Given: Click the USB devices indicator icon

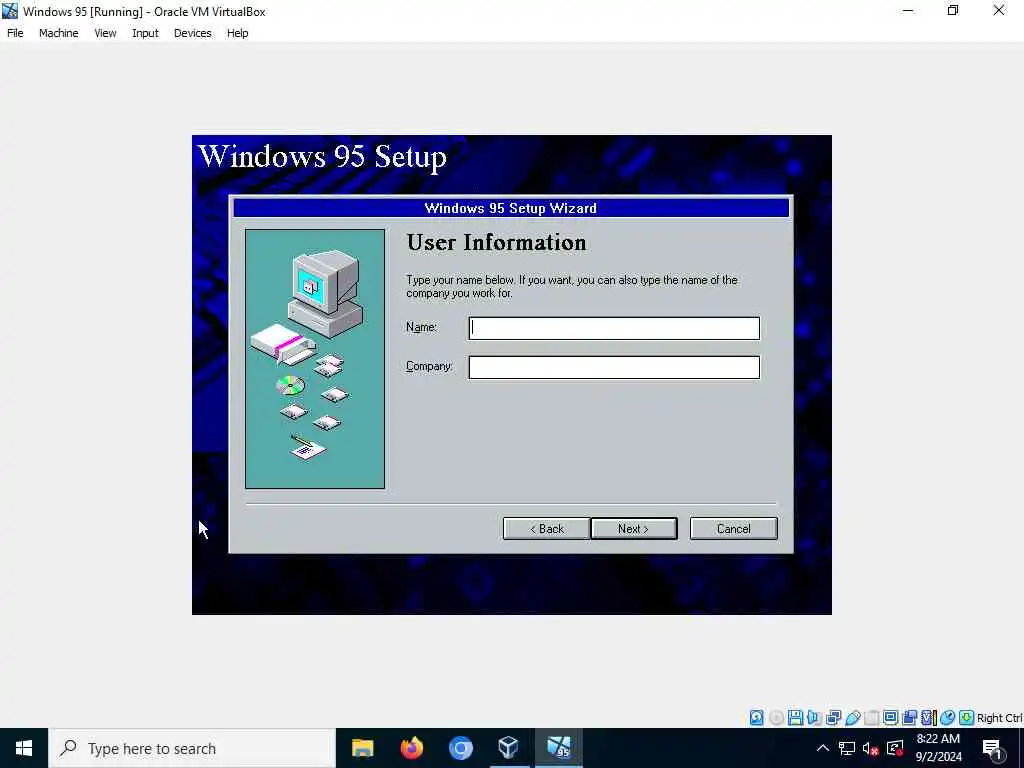Looking at the screenshot, I should pyautogui.click(x=852, y=718).
